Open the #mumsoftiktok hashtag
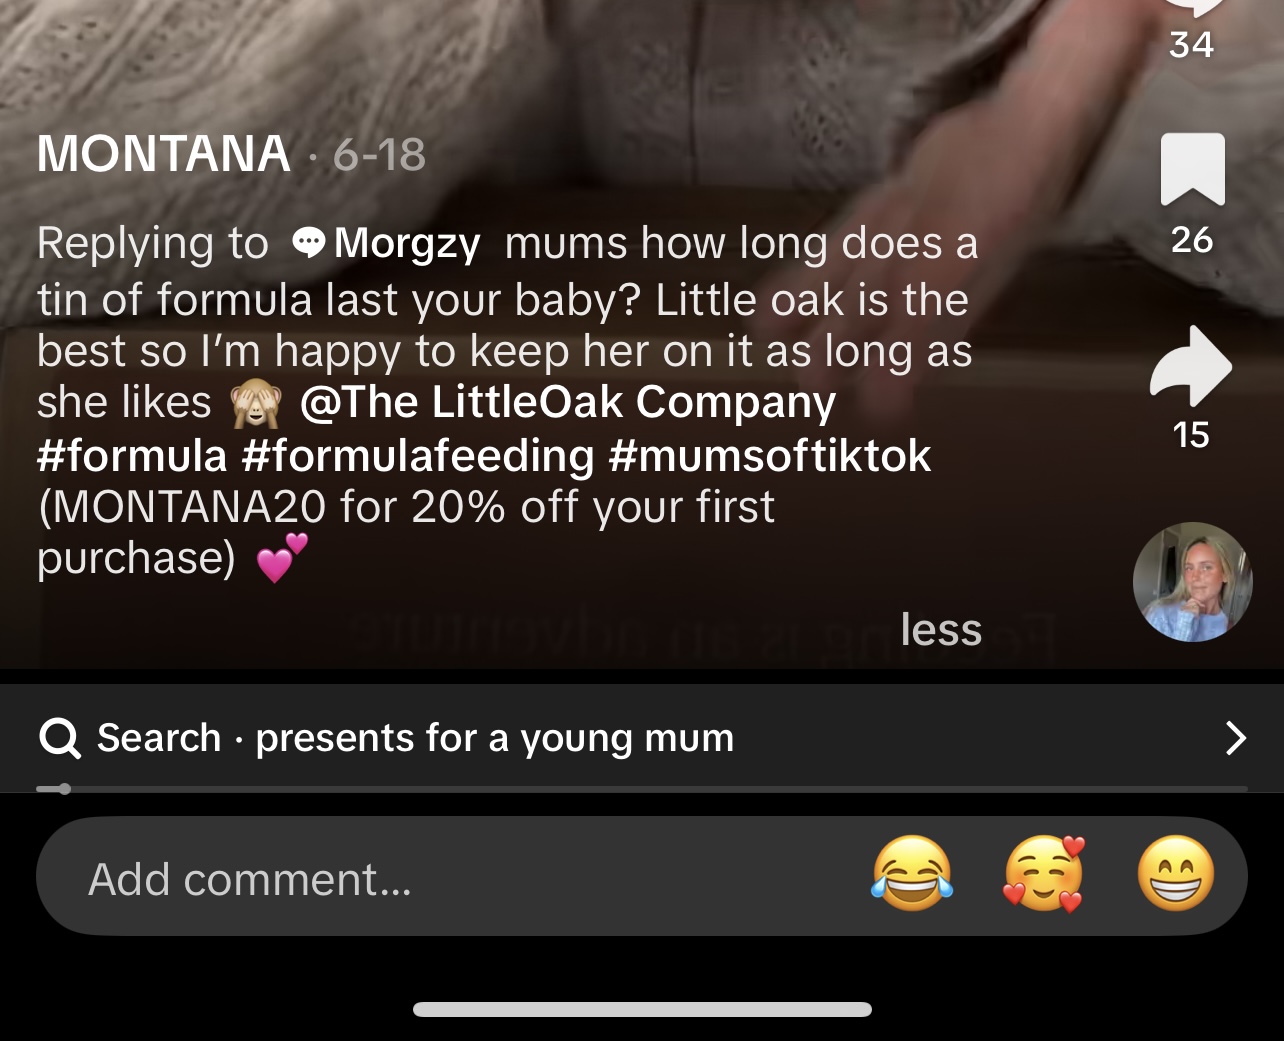The width and height of the screenshot is (1284, 1041). 769,455
